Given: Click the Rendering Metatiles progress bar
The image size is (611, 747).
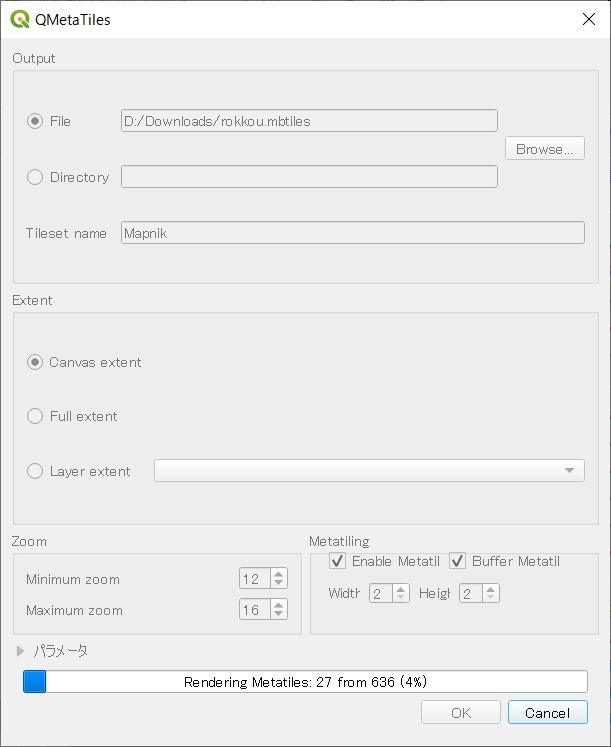Looking at the screenshot, I should tap(305, 682).
